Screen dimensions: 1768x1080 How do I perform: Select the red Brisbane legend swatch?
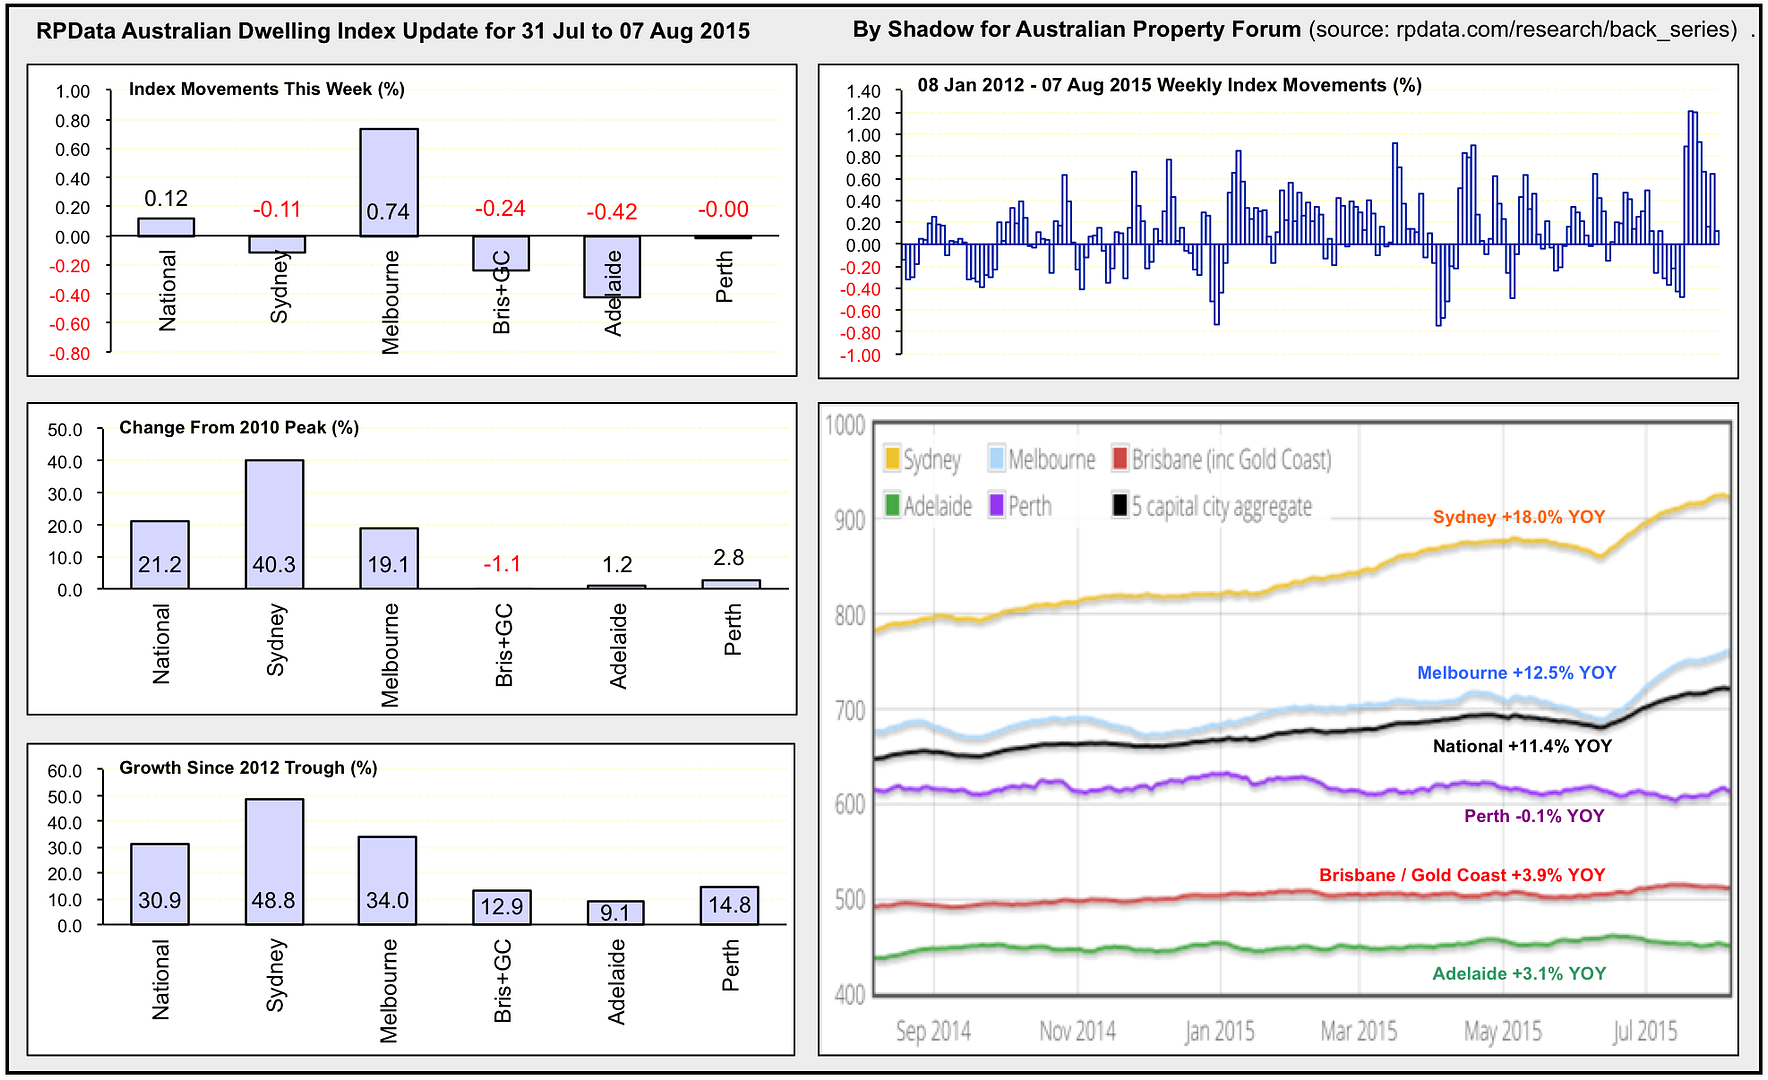pyautogui.click(x=1120, y=459)
